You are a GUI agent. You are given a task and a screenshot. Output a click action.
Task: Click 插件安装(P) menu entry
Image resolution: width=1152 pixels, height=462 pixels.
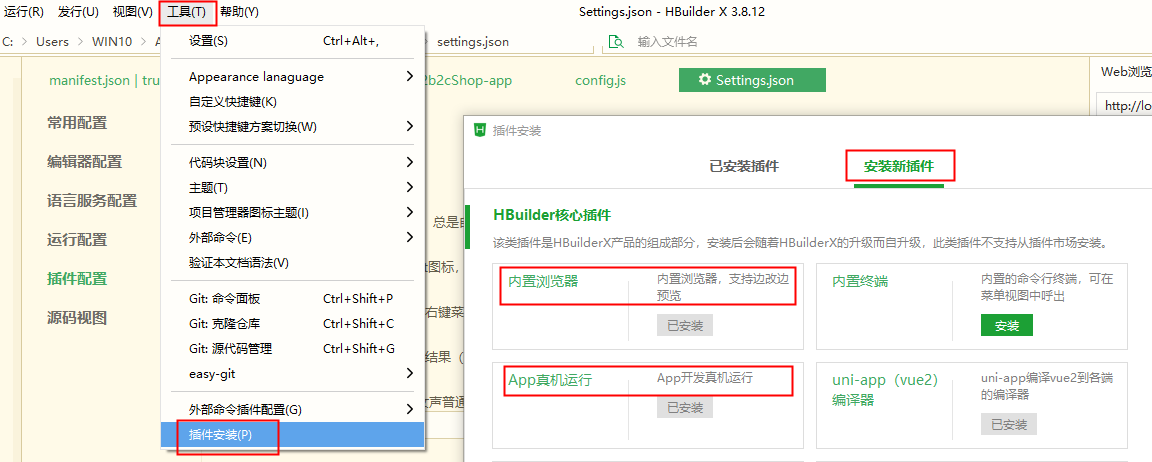click(292, 434)
